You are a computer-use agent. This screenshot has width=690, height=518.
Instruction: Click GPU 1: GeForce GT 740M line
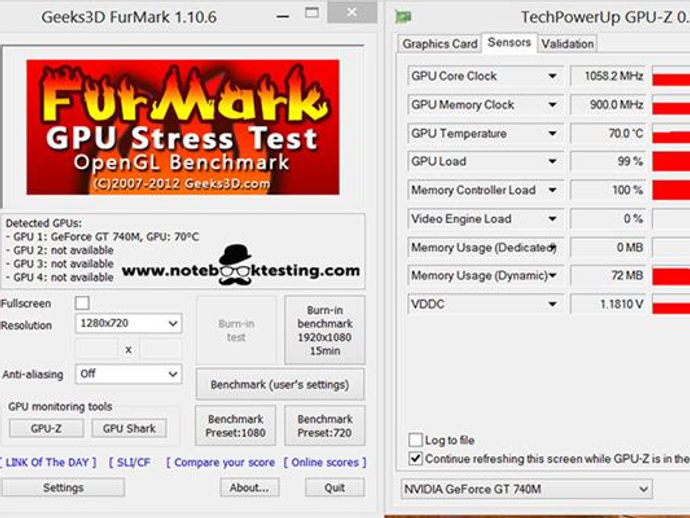pyautogui.click(x=103, y=237)
